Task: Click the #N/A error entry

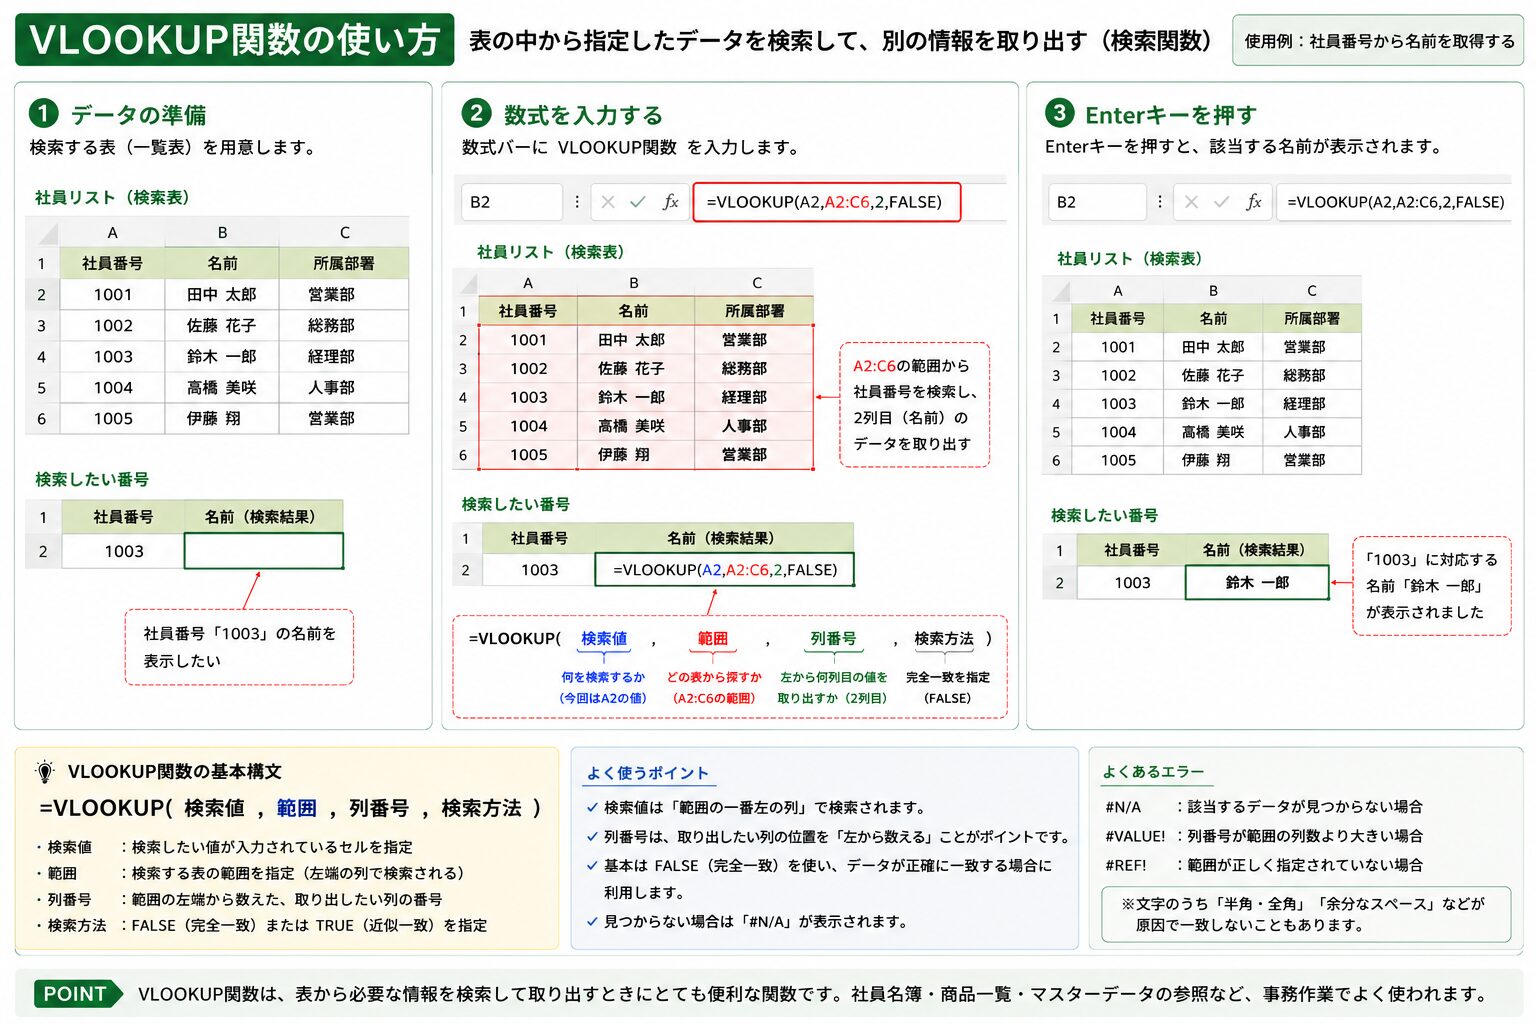Action: 1264,807
